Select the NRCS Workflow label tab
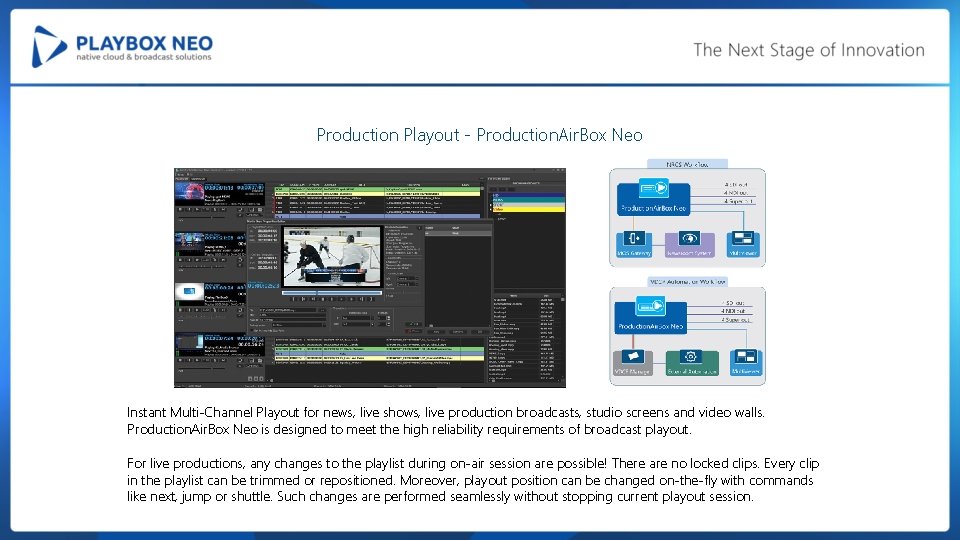Screen dimensions: 960x540 687,164
